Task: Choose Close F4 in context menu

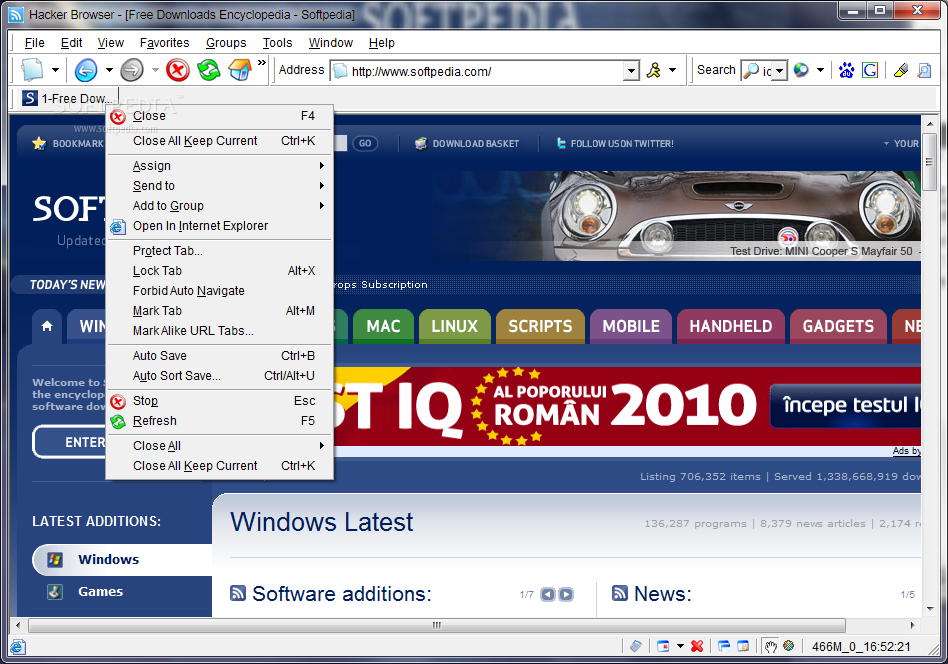Action: (x=219, y=116)
